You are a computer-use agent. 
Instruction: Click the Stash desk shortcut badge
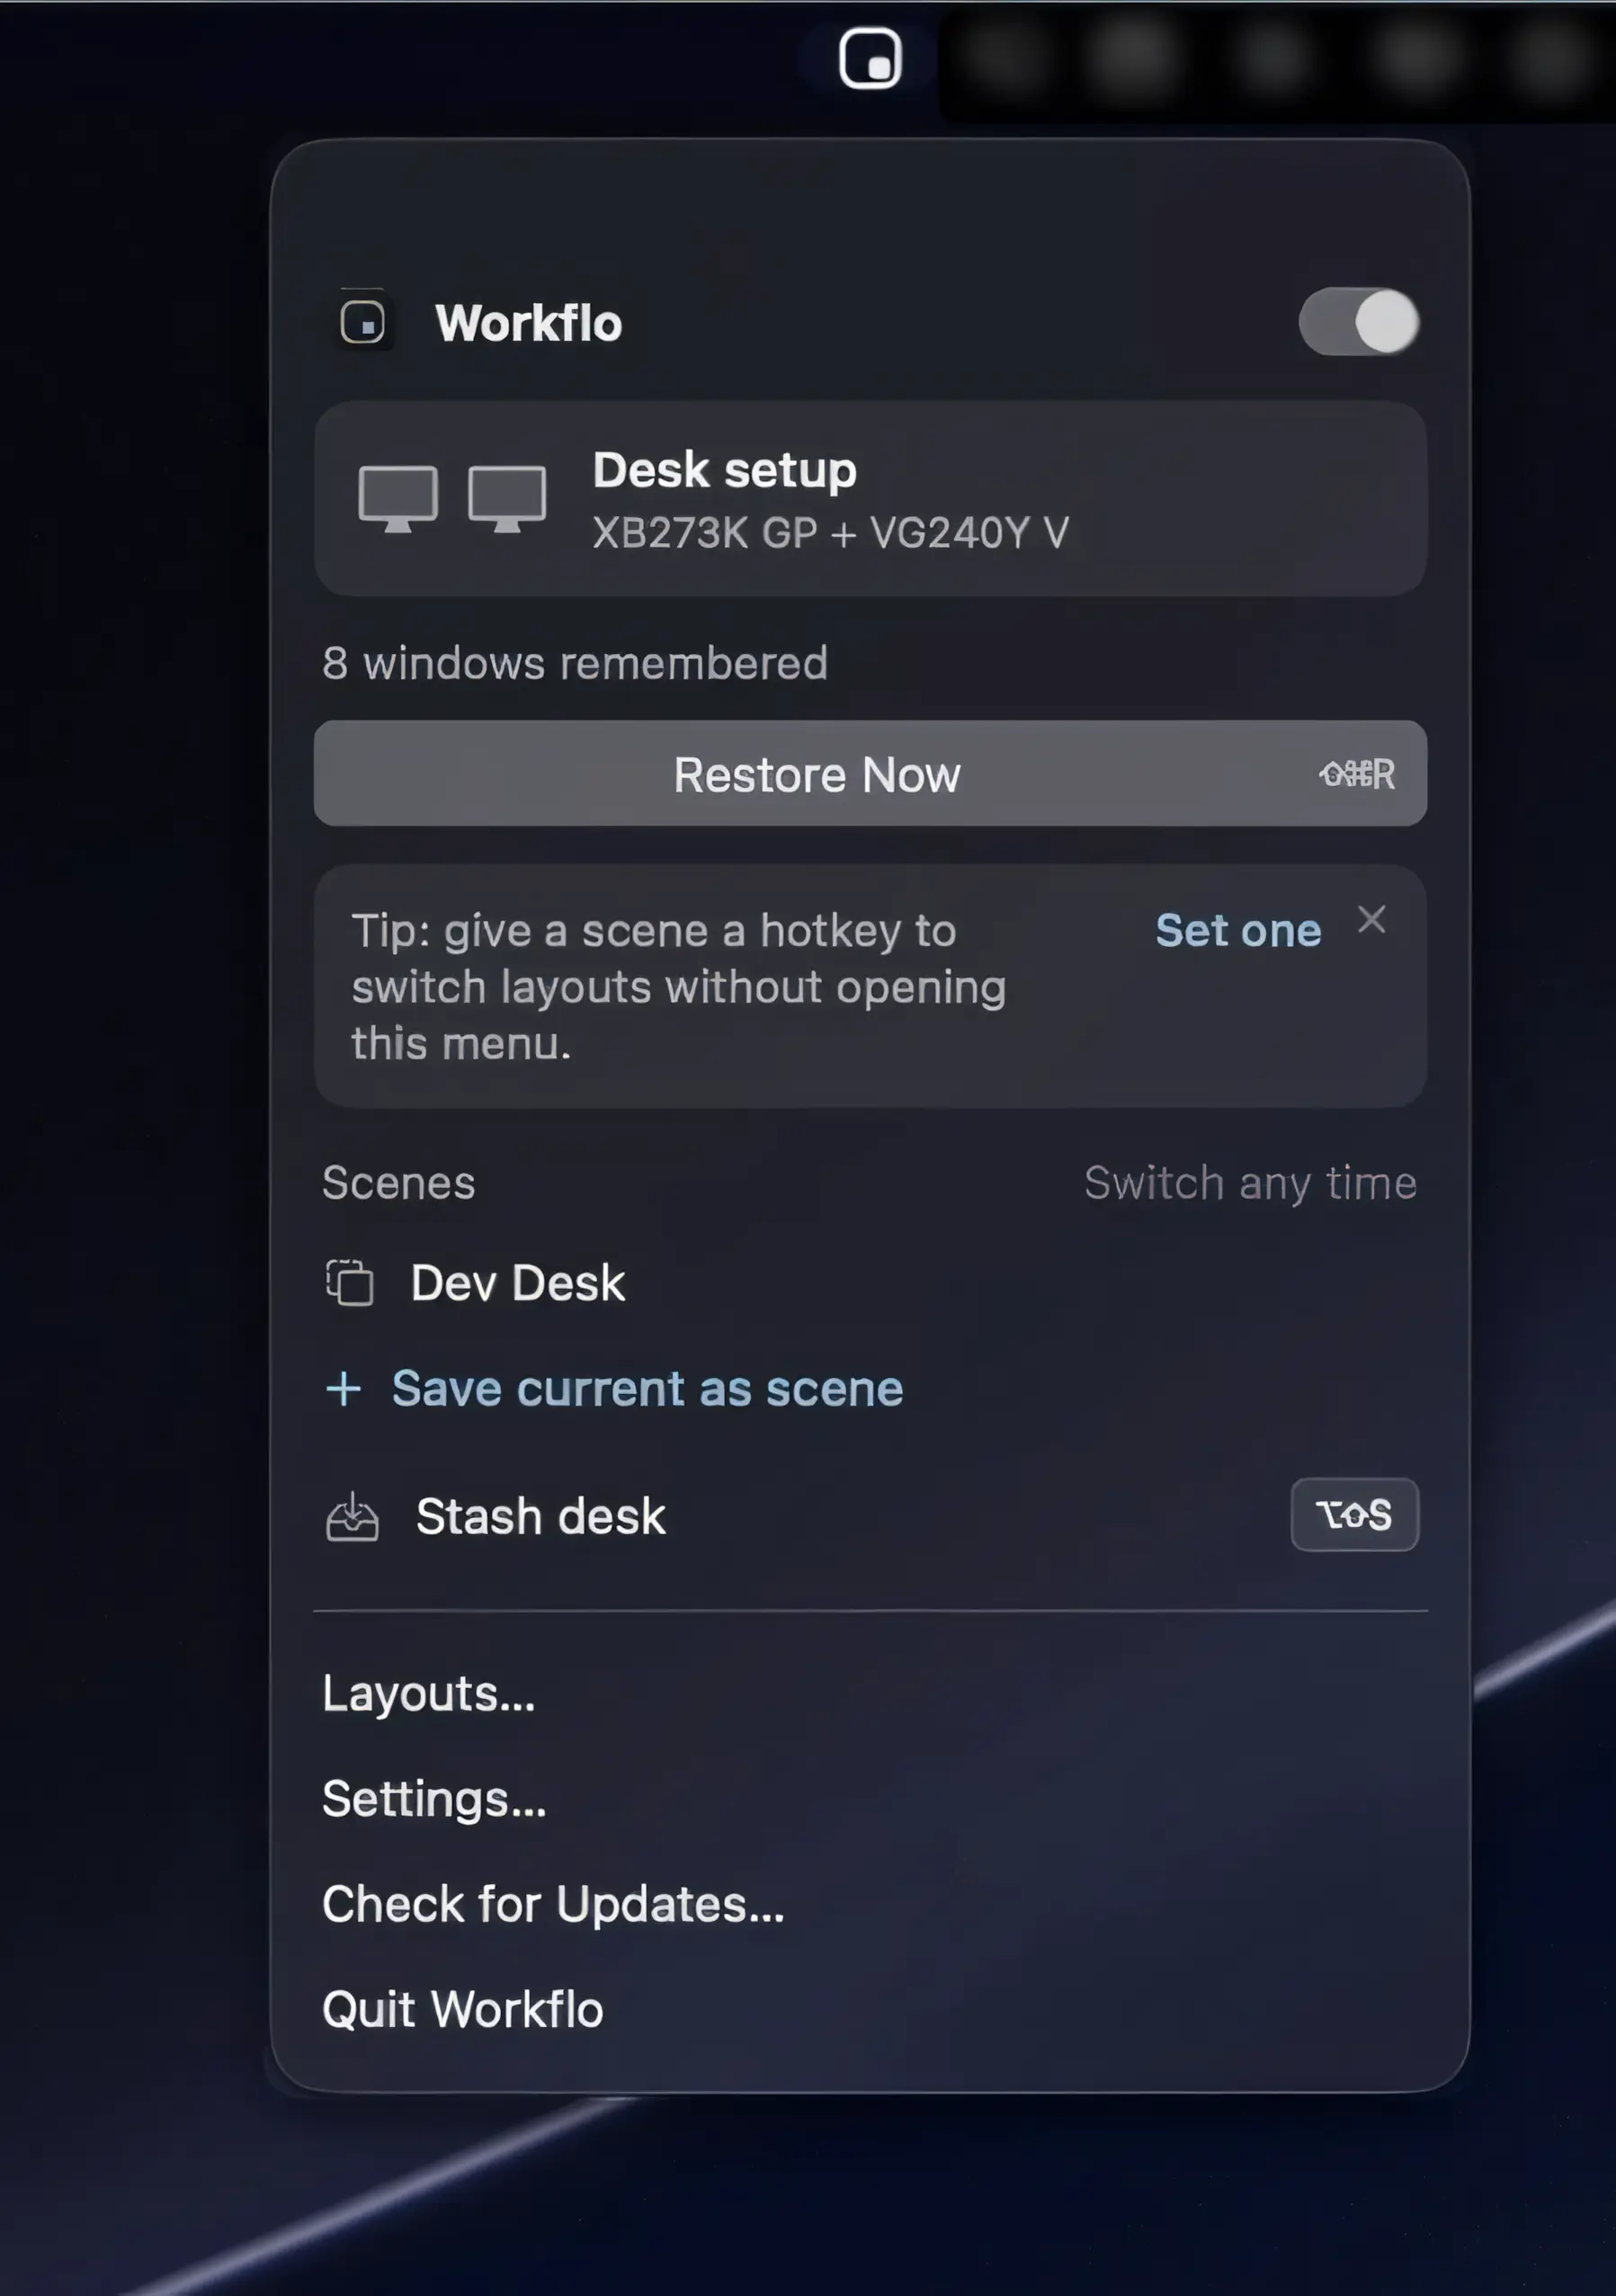[1354, 1515]
